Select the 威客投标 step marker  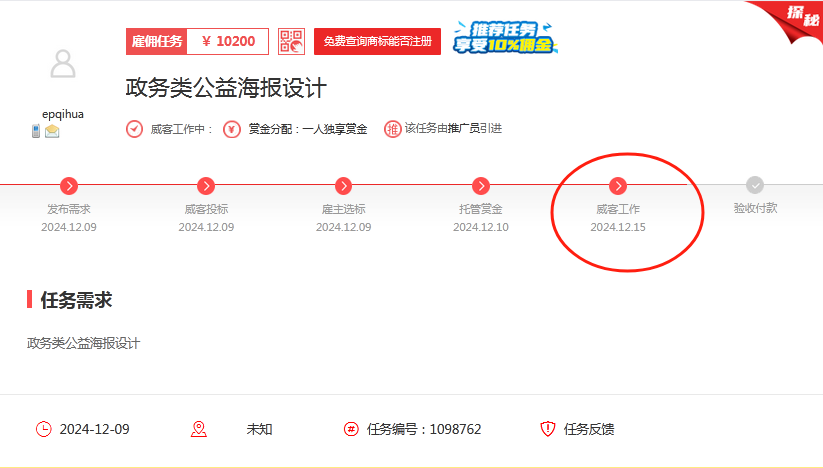tap(206, 185)
